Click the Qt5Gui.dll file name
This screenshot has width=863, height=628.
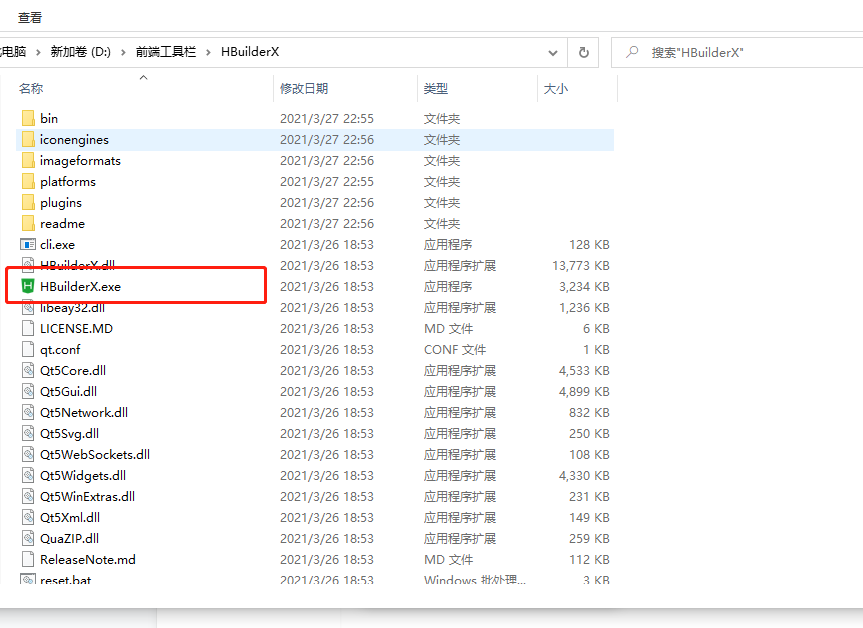point(68,391)
